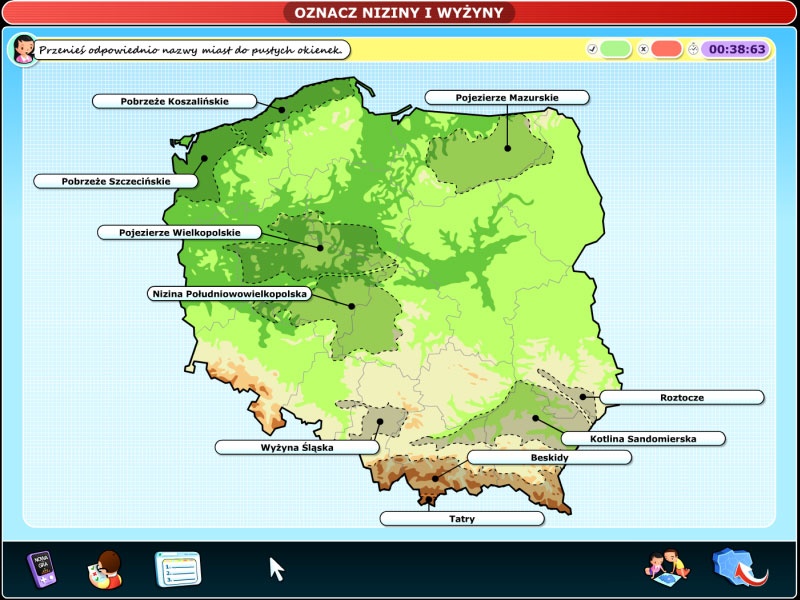
Task: Click the red wrong-answers counter pill
Action: tap(667, 49)
